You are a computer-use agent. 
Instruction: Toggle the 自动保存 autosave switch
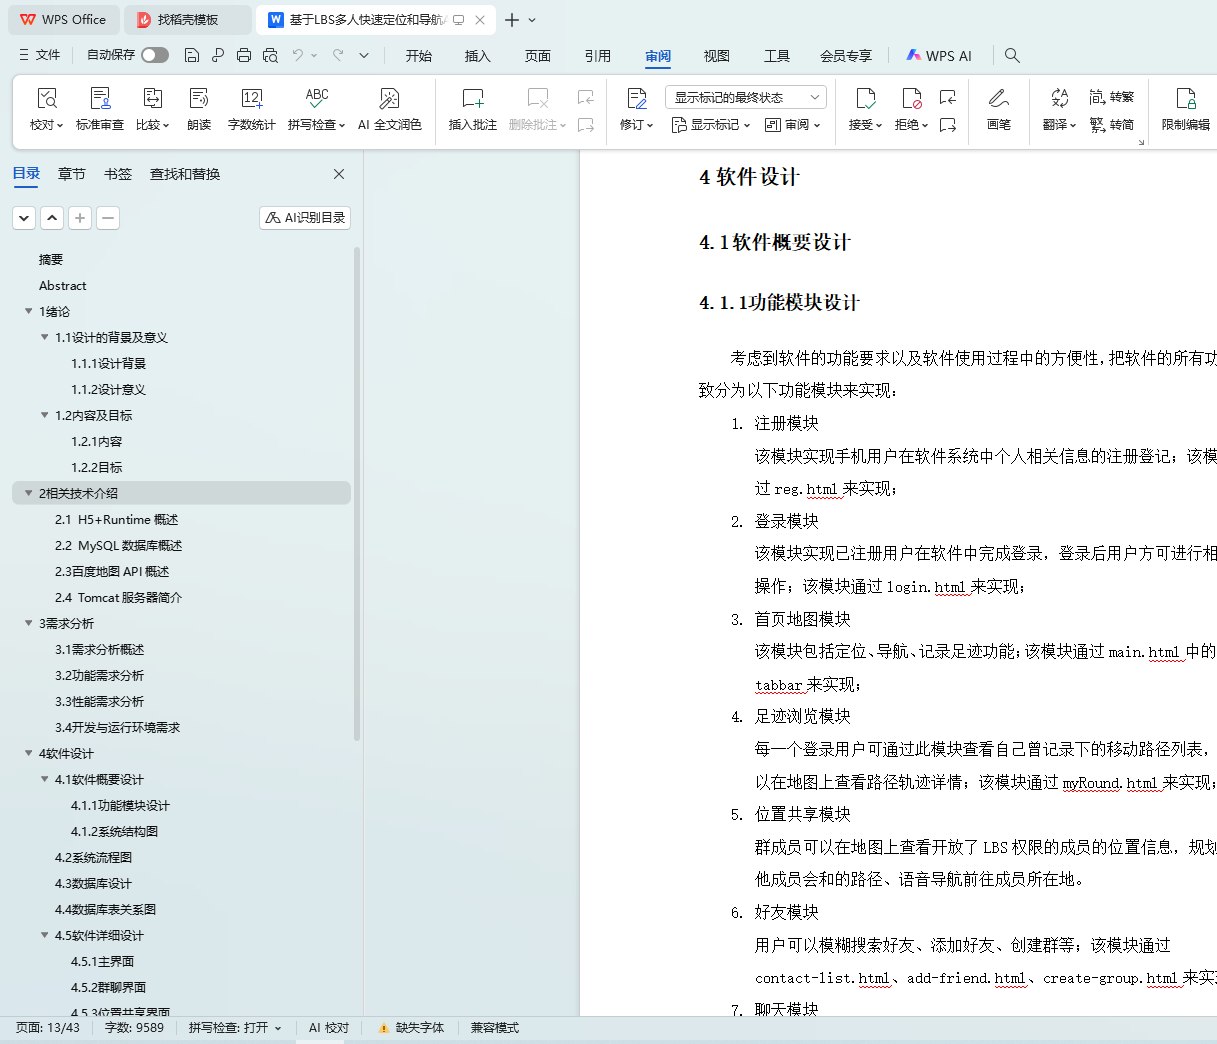point(154,55)
